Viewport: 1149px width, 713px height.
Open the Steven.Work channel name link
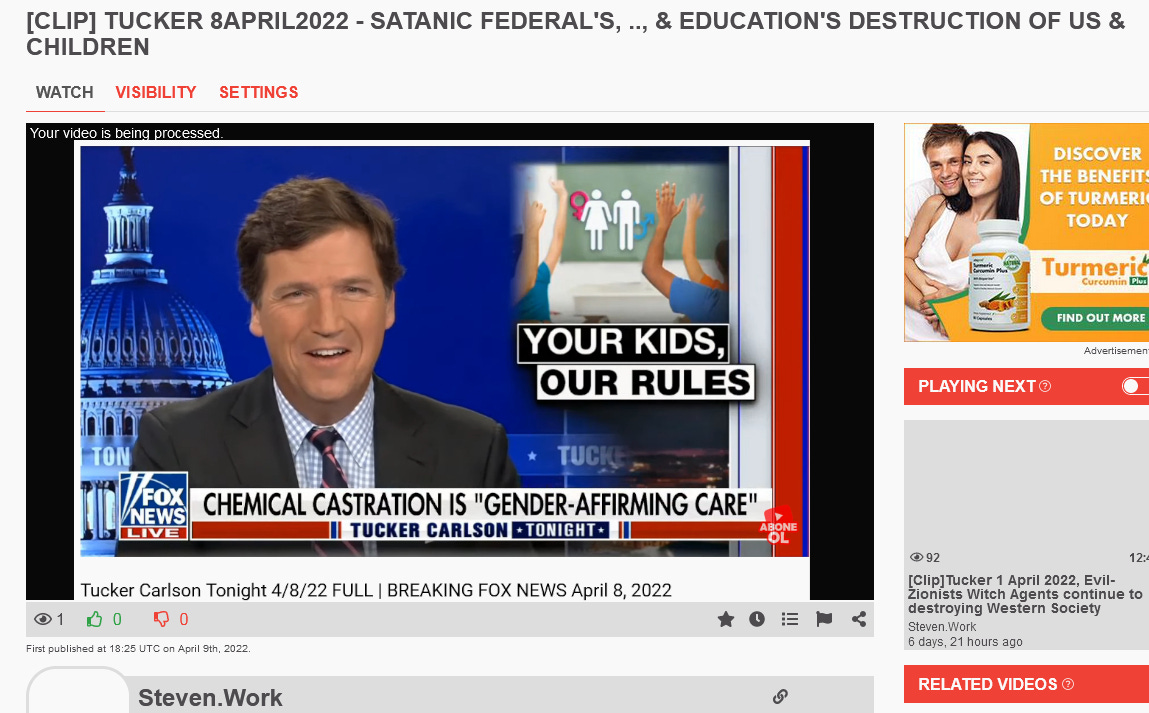coord(210,698)
